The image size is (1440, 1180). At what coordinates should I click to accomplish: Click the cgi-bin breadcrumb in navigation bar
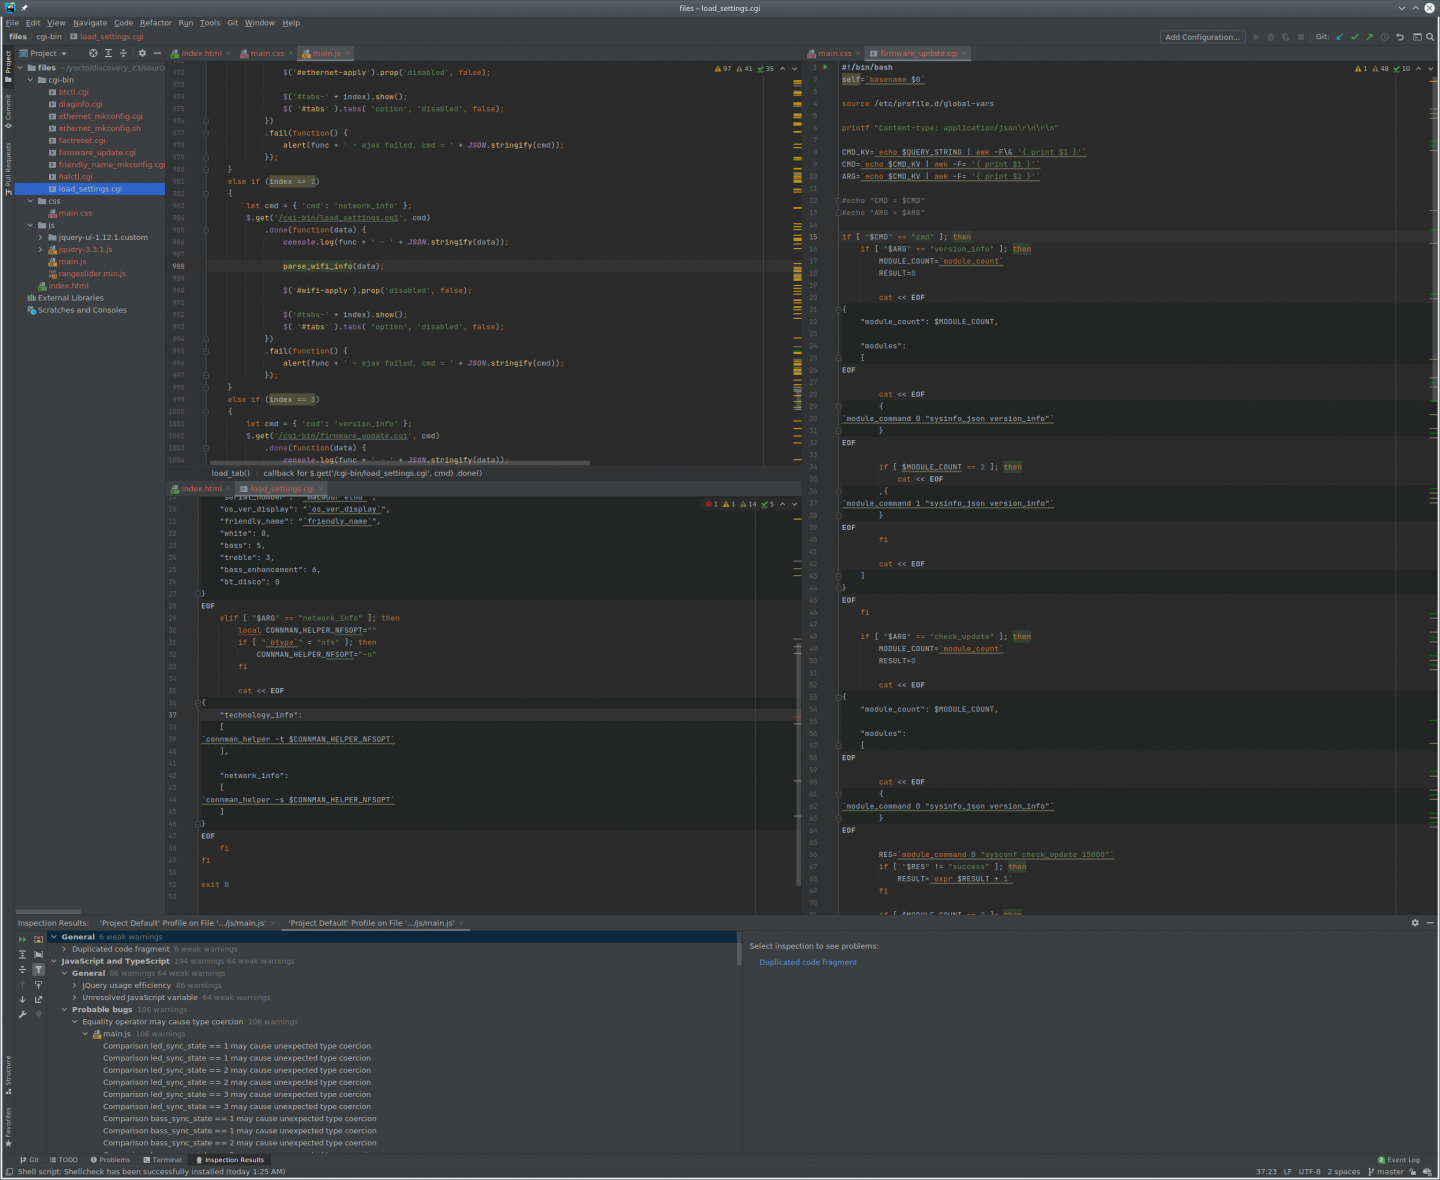point(49,37)
